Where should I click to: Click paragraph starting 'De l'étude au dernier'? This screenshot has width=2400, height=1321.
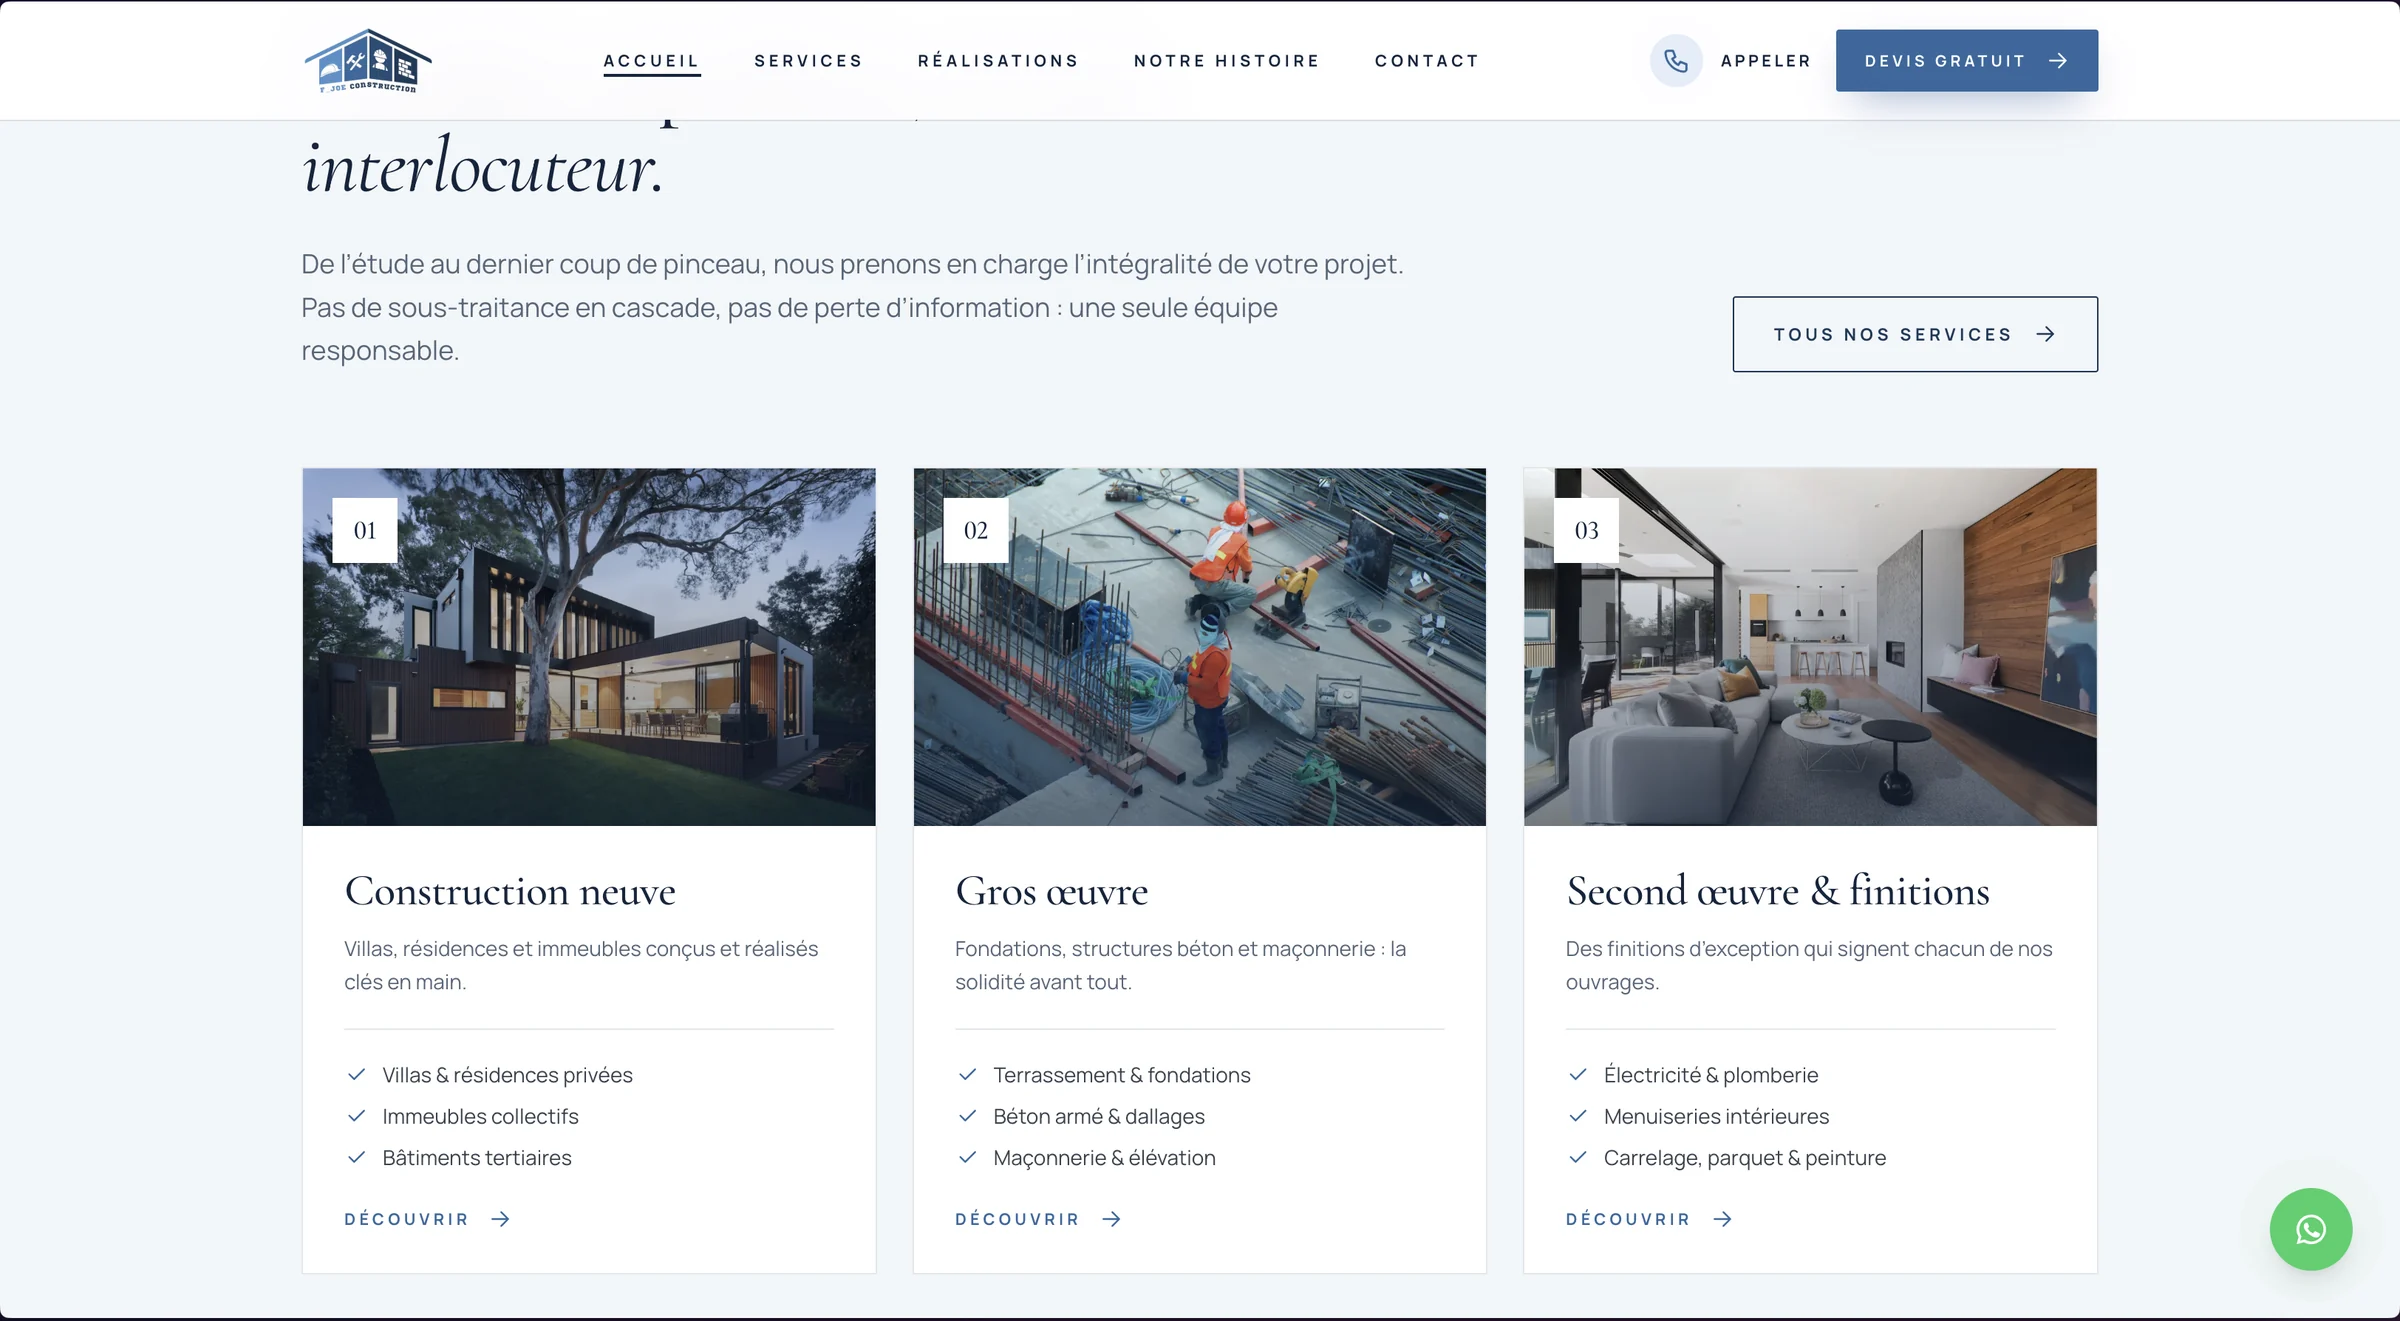[852, 307]
